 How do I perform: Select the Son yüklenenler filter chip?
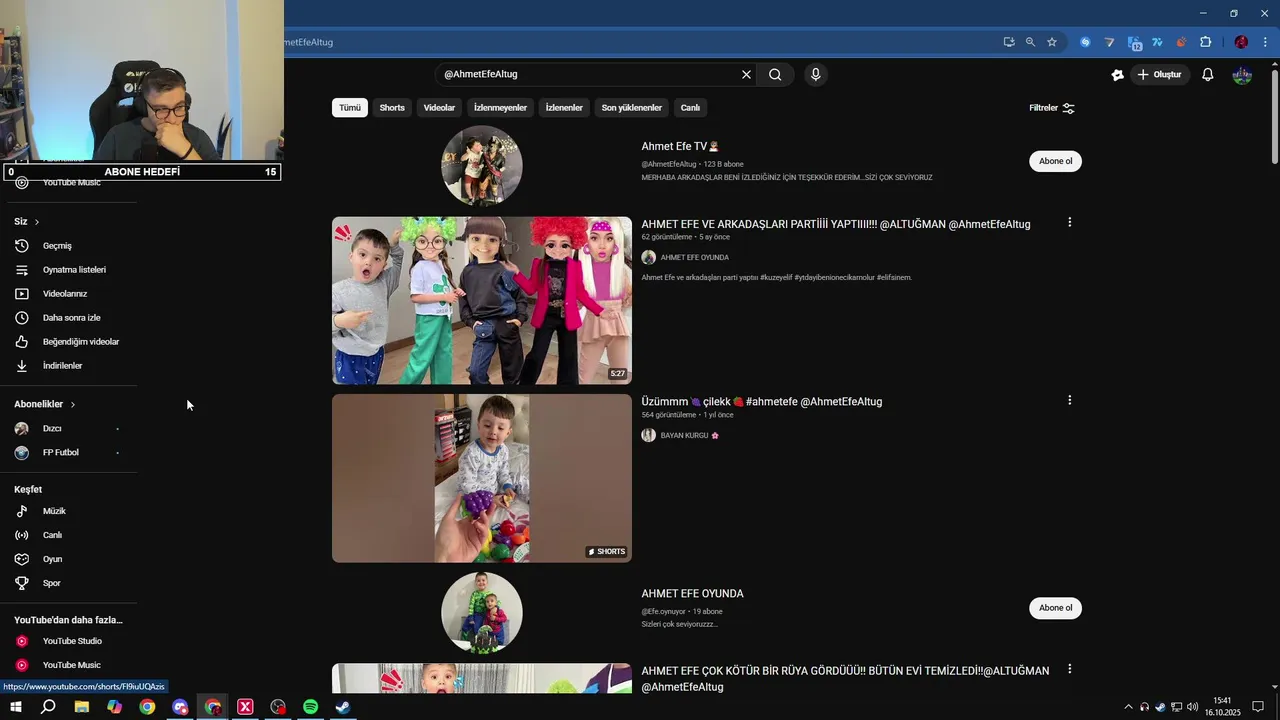[632, 108]
